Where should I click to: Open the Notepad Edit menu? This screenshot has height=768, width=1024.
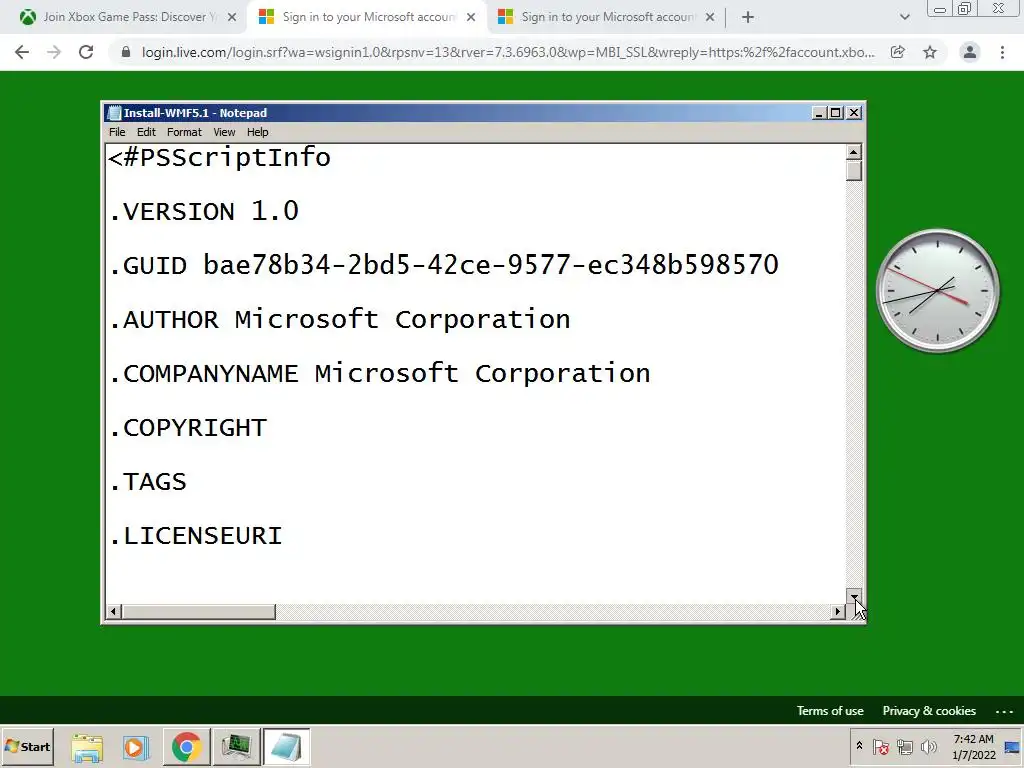pyautogui.click(x=146, y=132)
